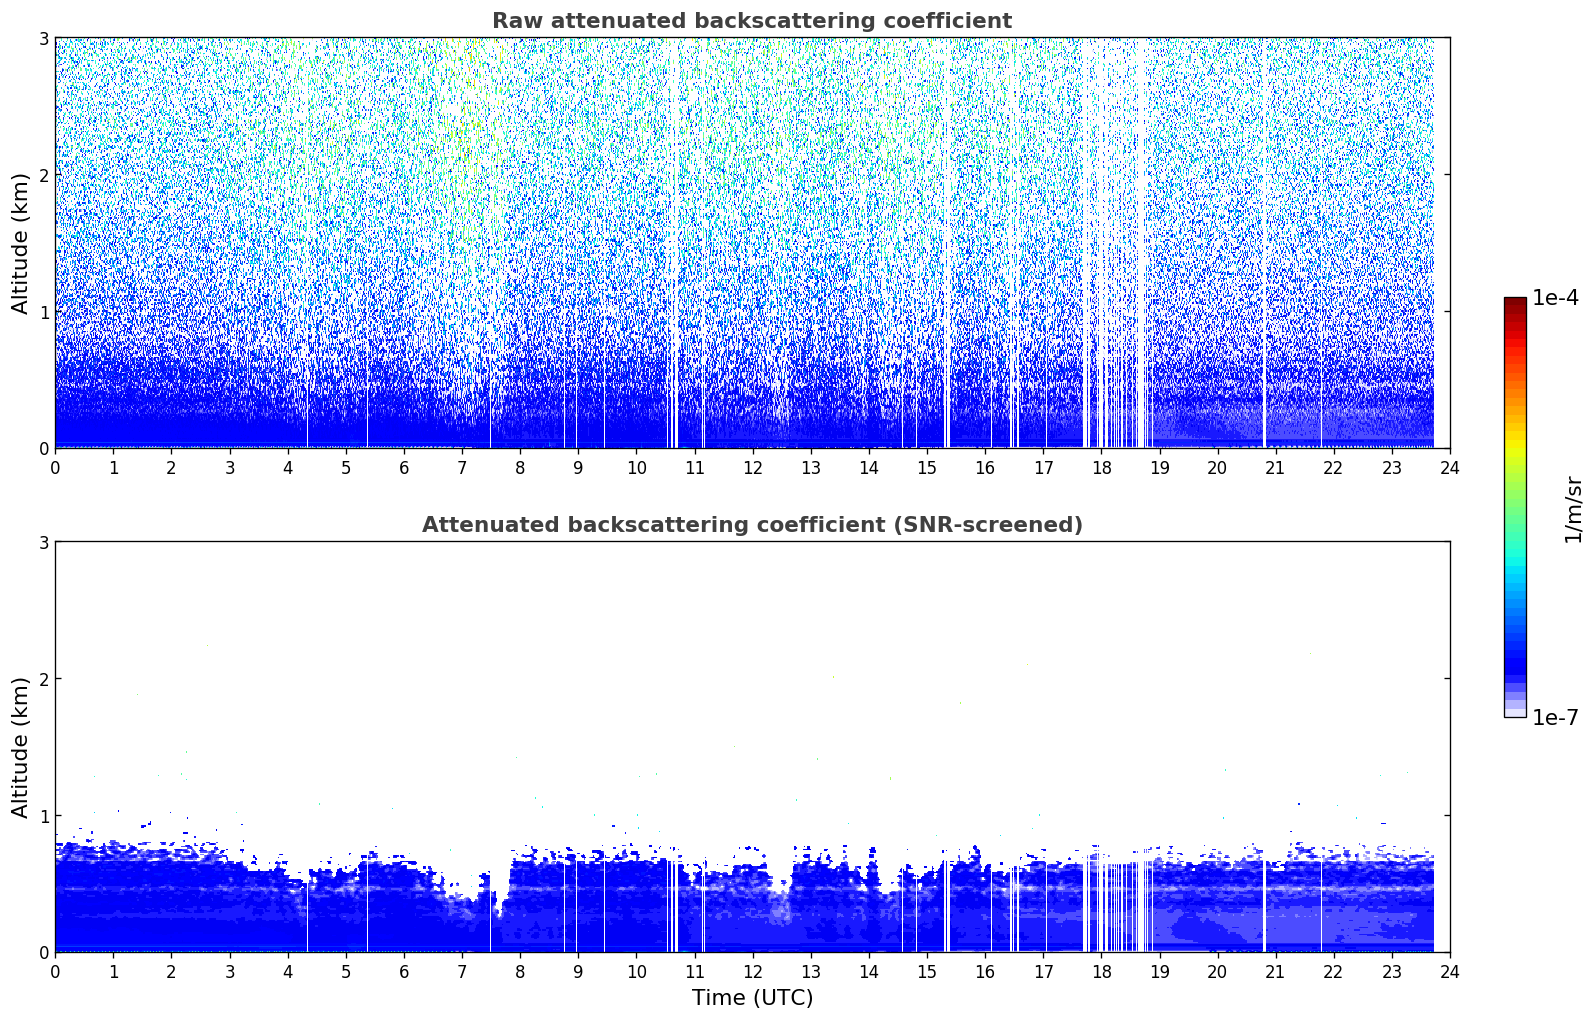
Task: Click altitude 2 tick label on bottom plot
Action: [x=43, y=679]
